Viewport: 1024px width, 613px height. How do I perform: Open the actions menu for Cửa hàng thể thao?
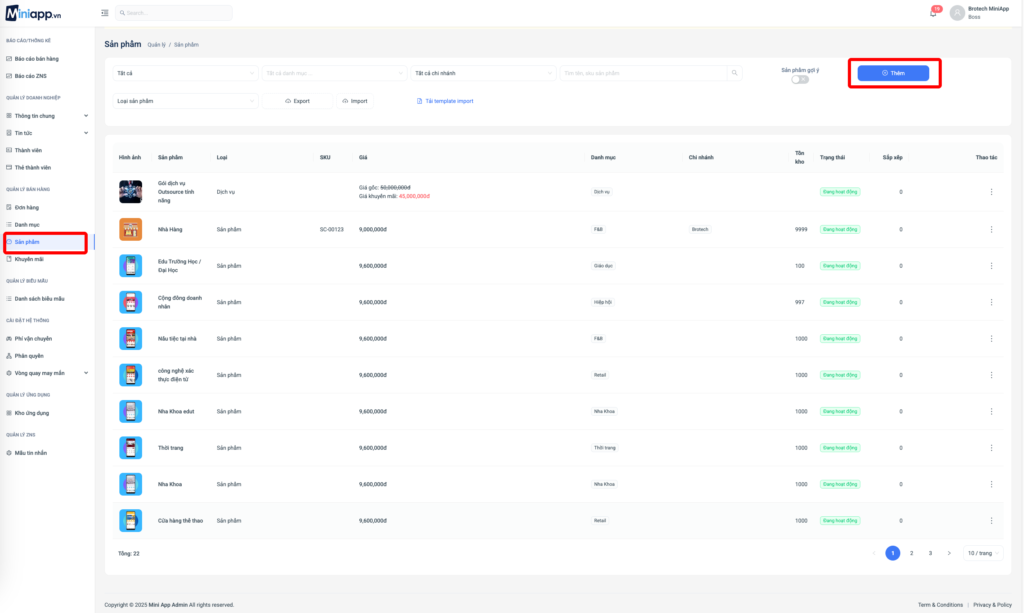click(991, 520)
